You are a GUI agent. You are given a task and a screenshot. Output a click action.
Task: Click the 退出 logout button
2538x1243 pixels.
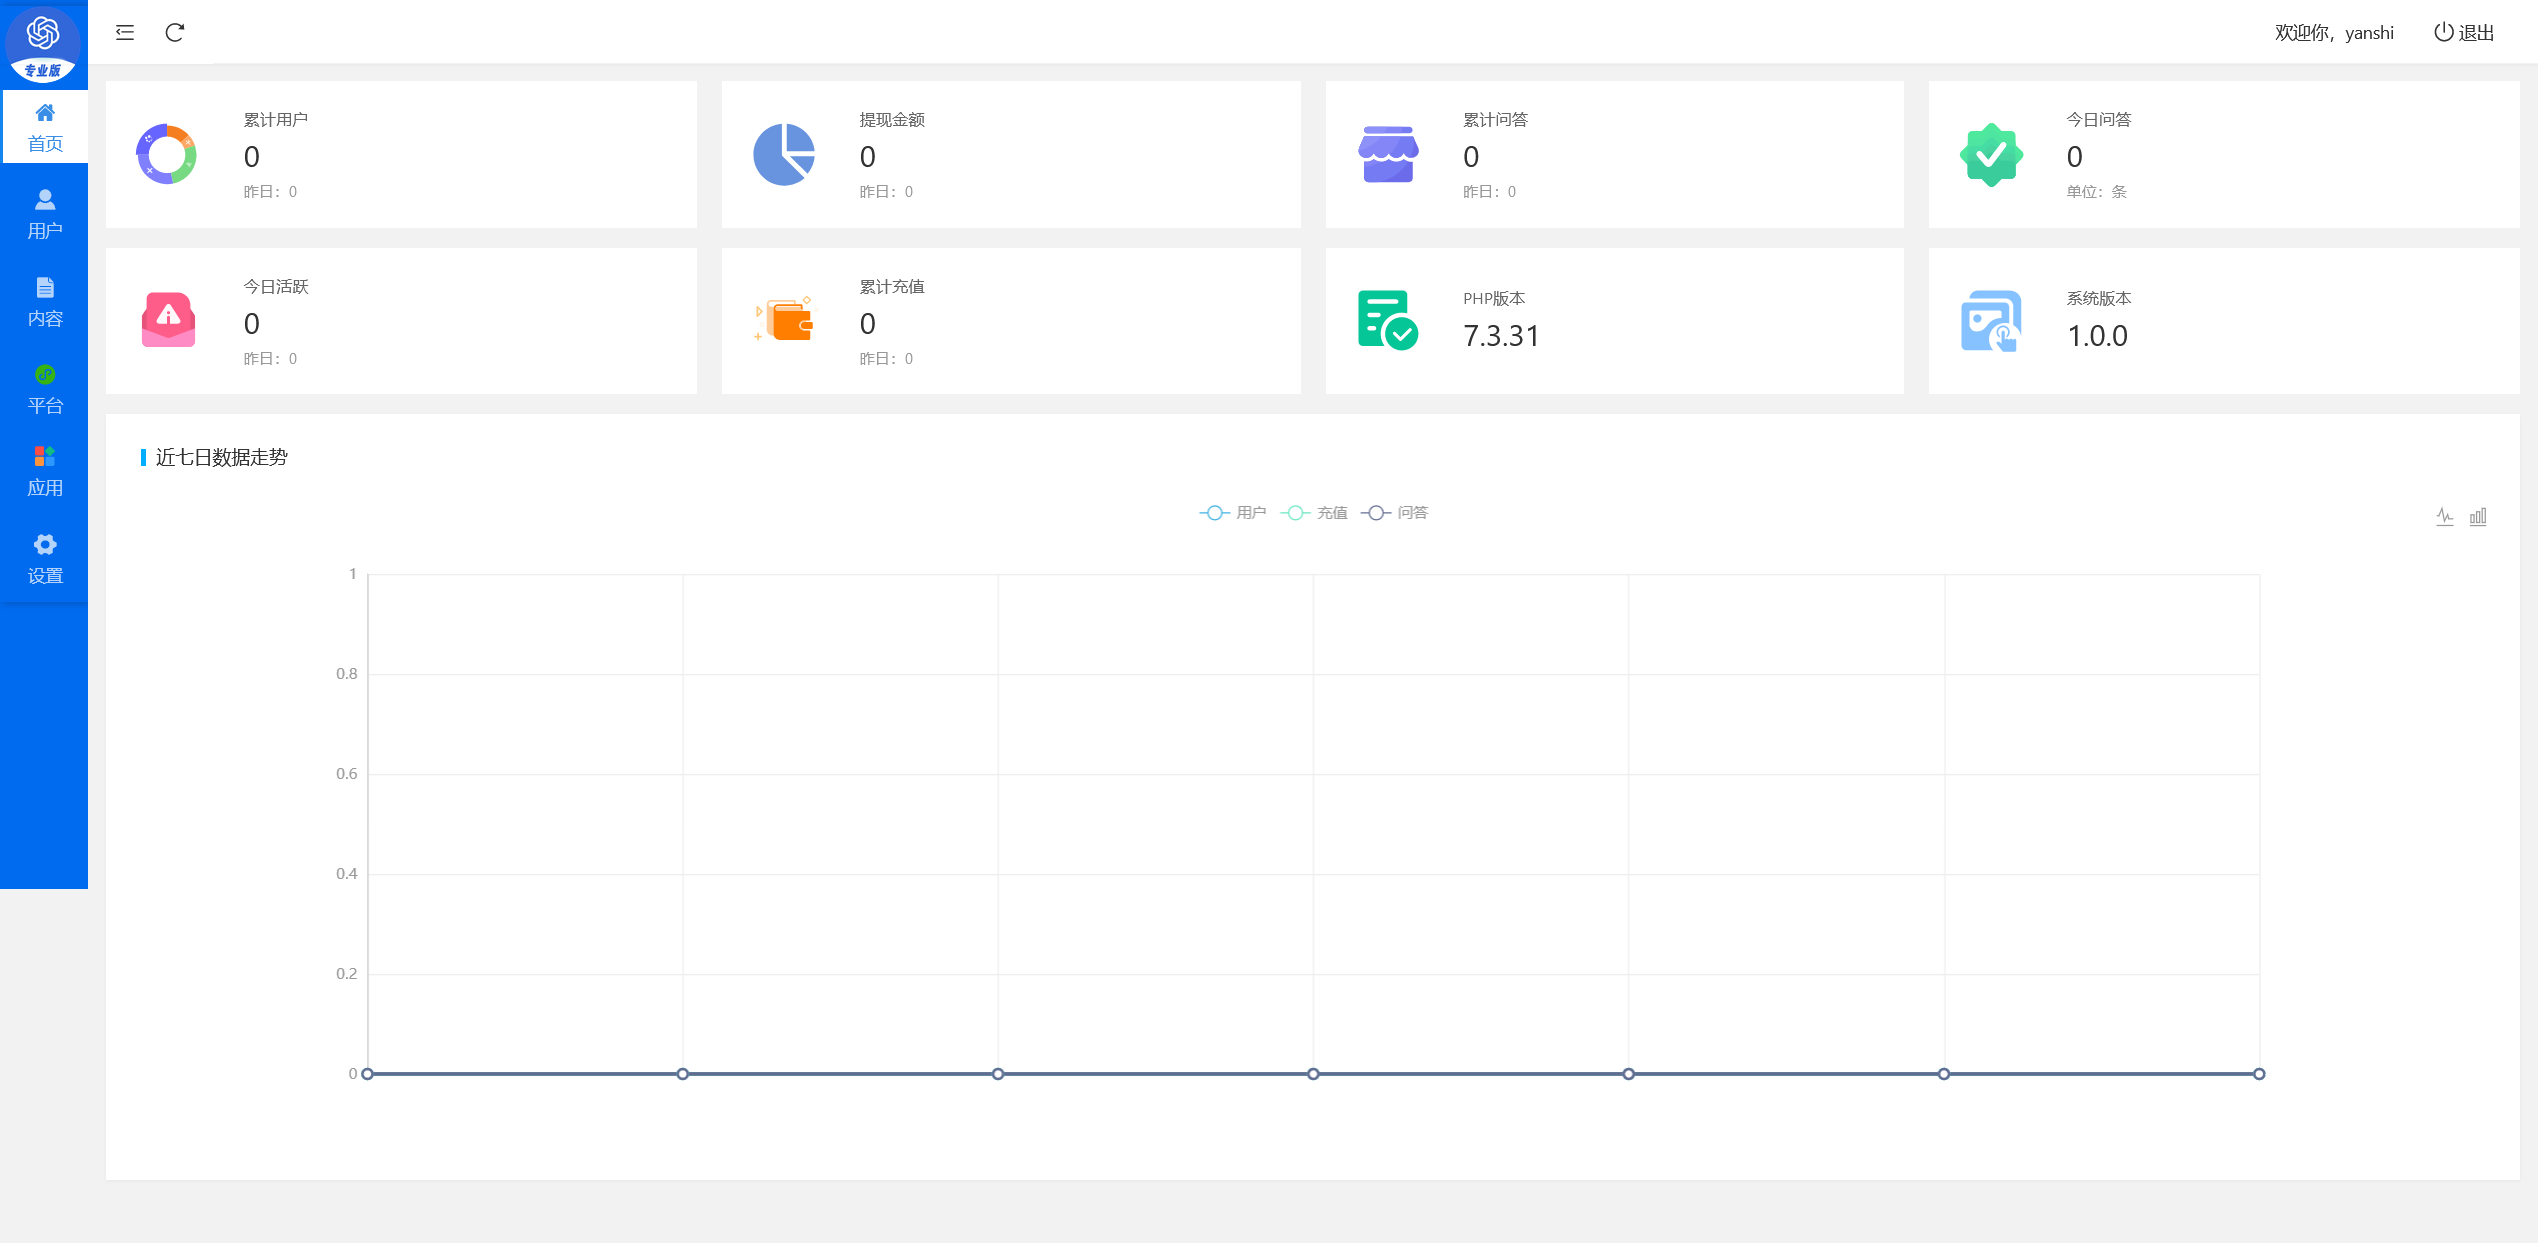click(x=2464, y=33)
